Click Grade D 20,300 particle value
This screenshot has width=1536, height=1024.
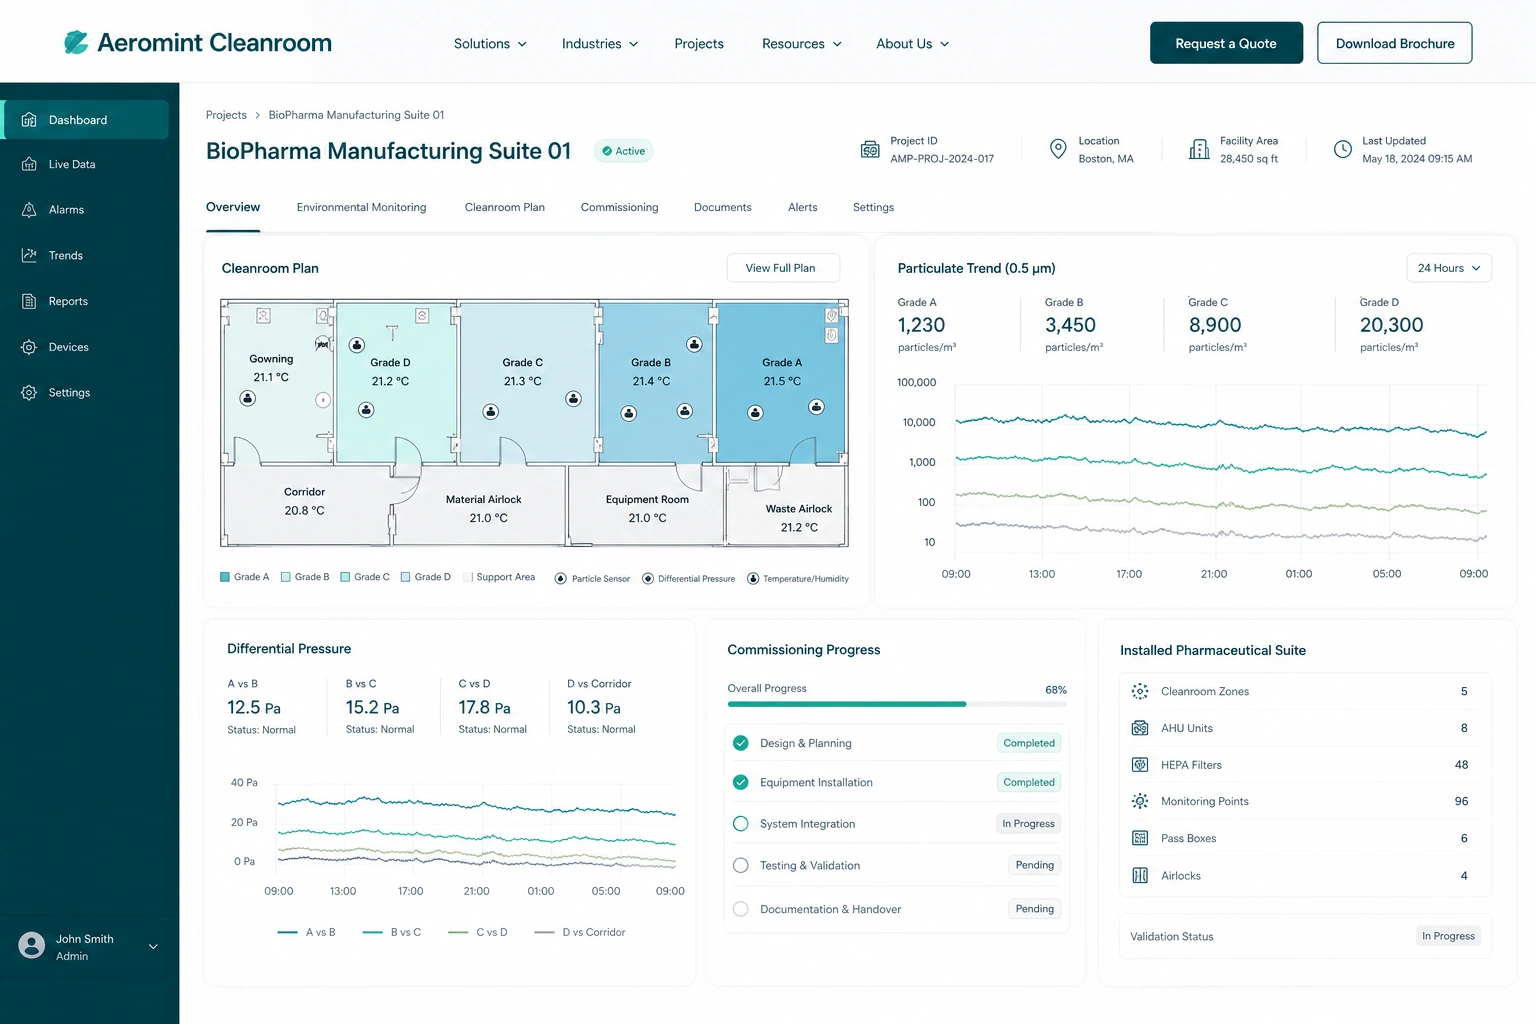pos(1391,325)
